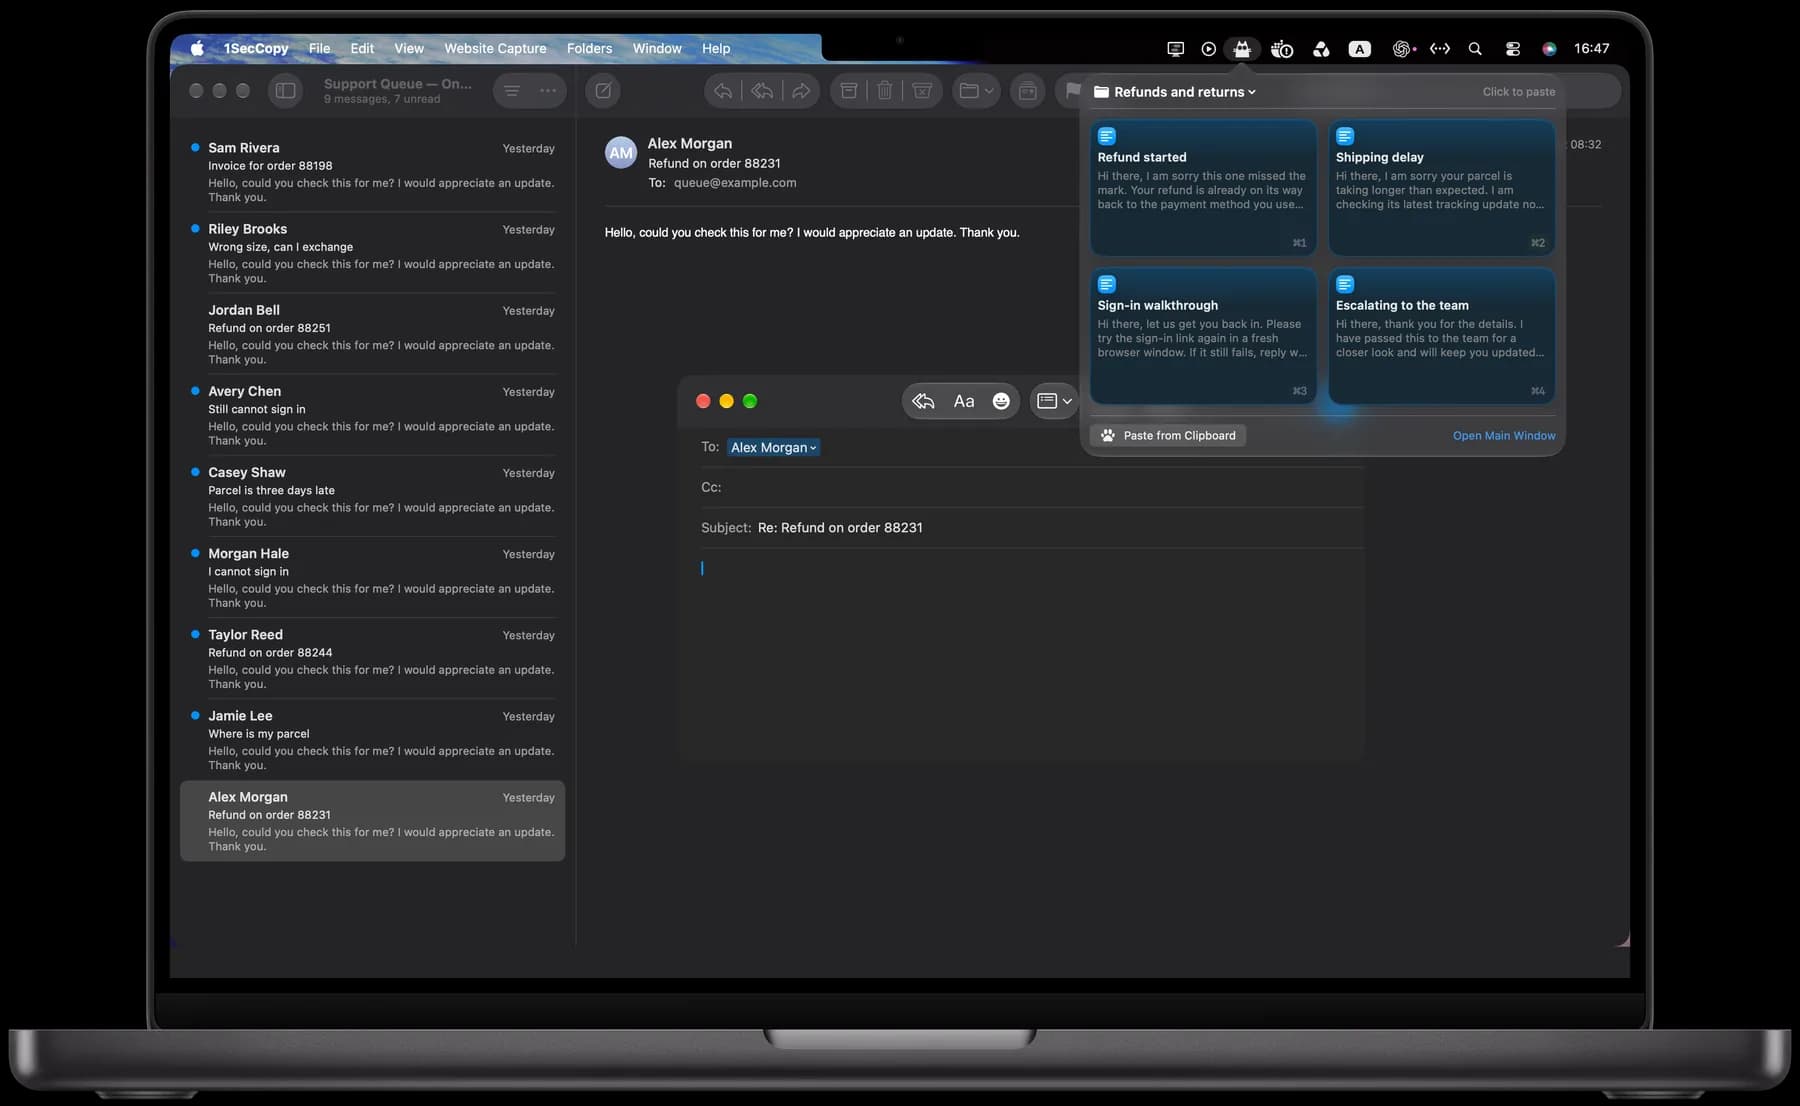
Task: Mark as junk with the crossed-box icon
Action: [922, 91]
